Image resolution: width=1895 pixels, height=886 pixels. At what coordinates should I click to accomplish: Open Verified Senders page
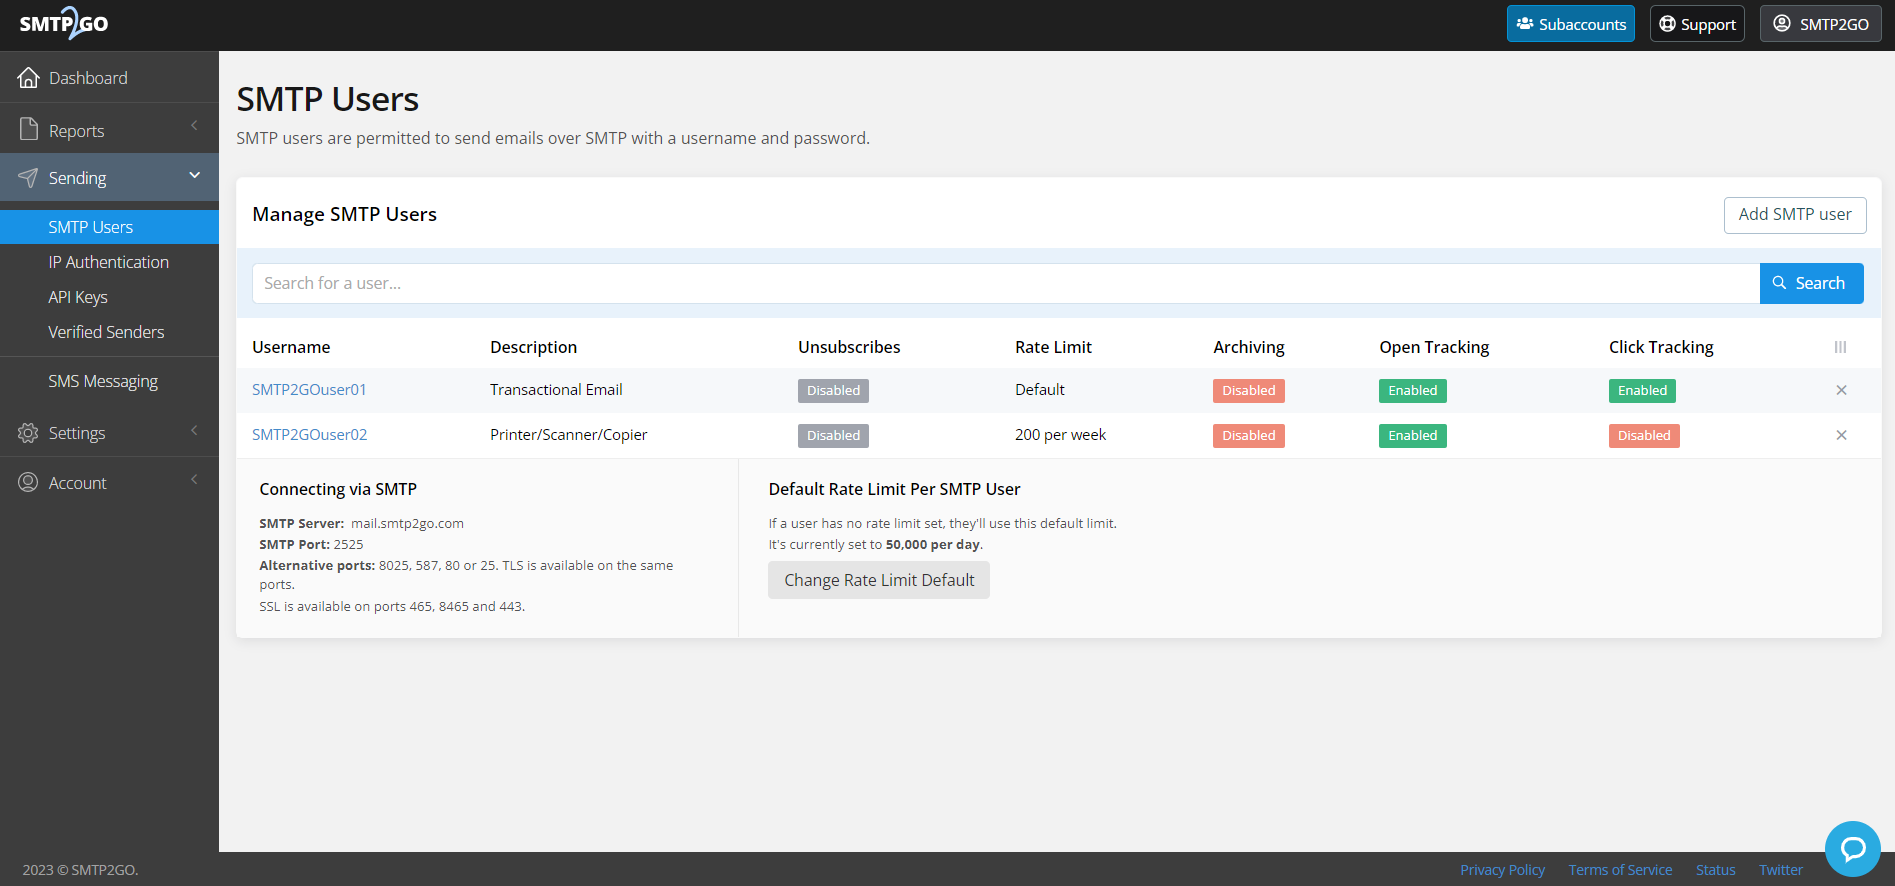click(x=106, y=332)
